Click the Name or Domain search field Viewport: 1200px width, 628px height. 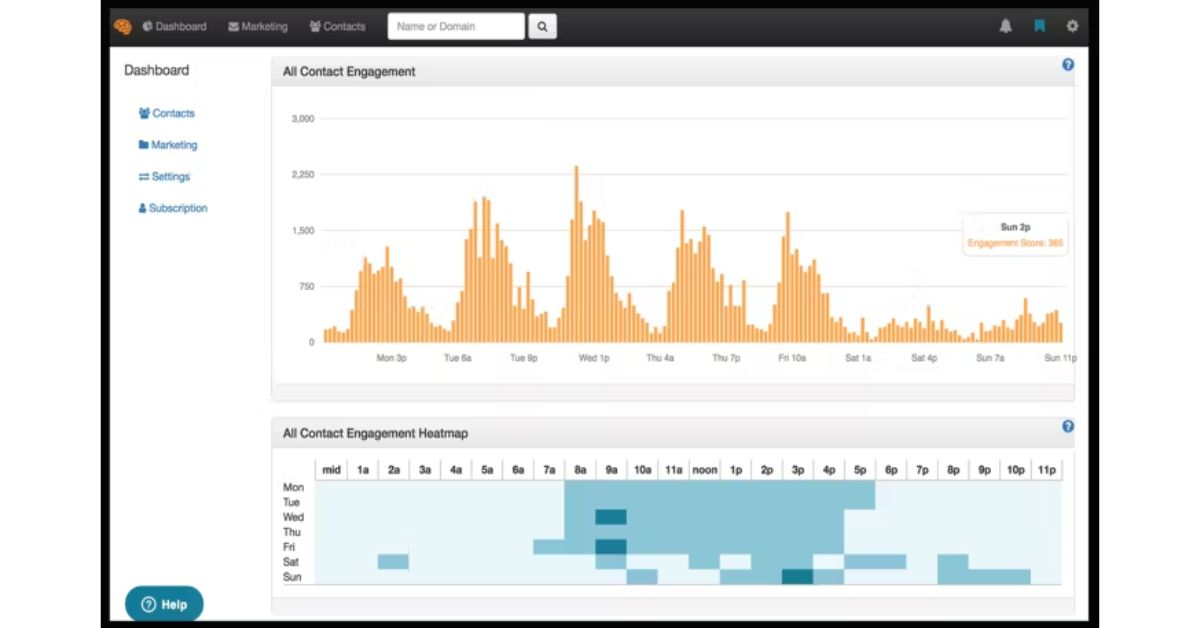[456, 27]
